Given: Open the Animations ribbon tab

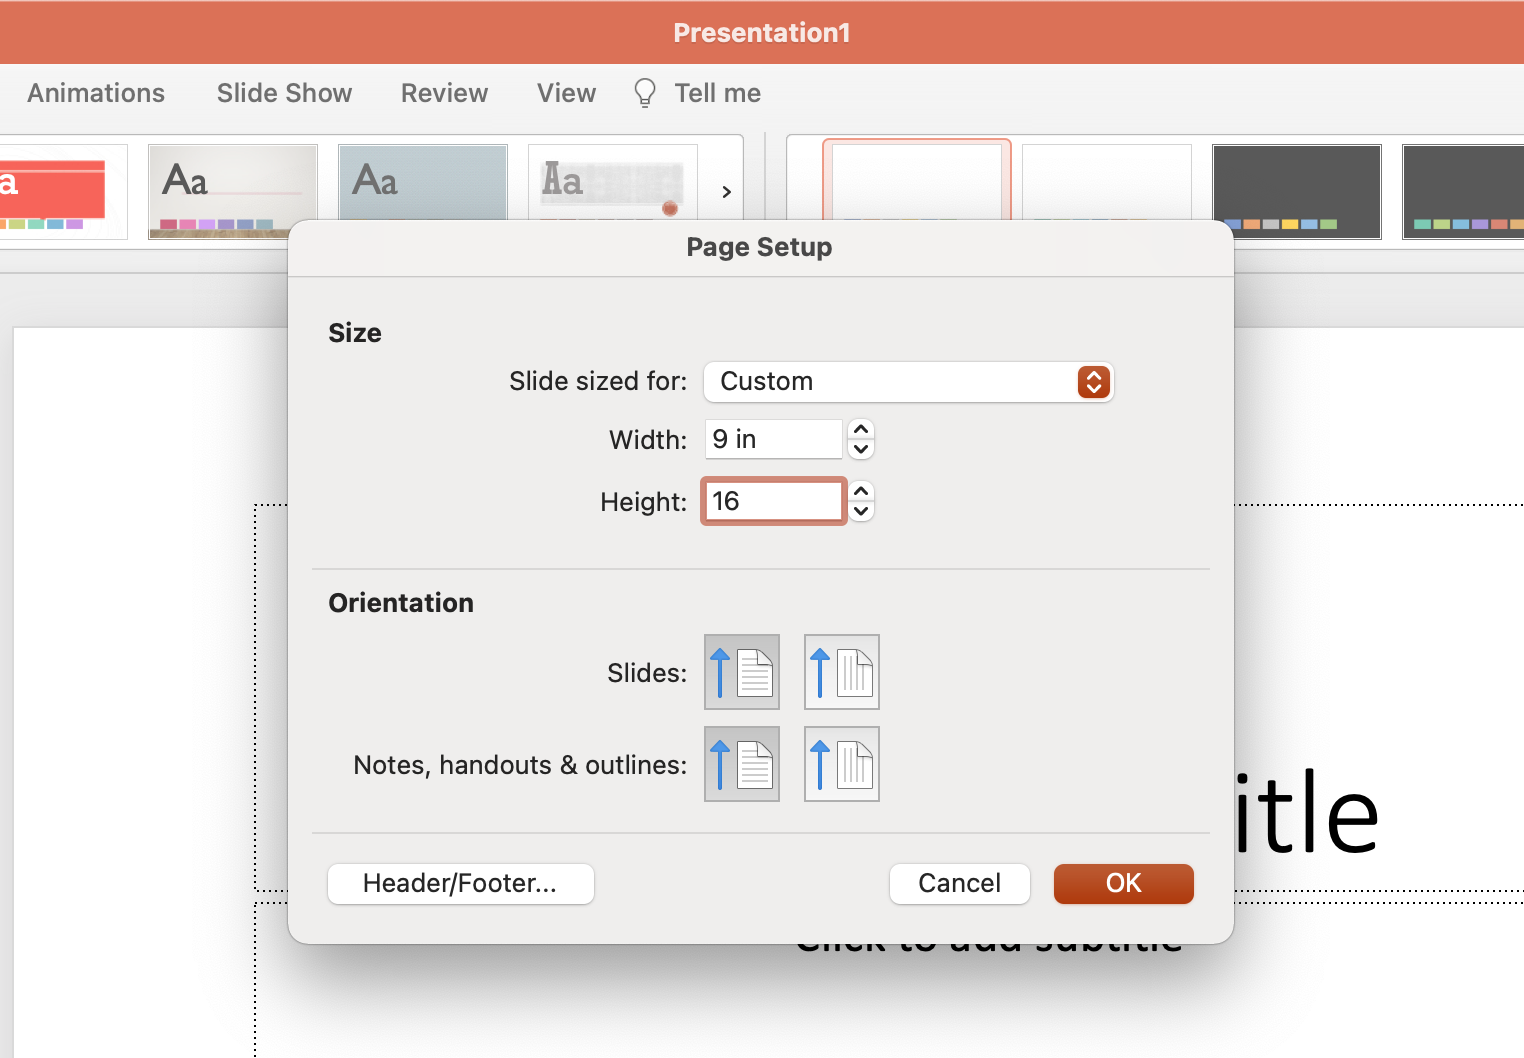Looking at the screenshot, I should click(x=96, y=93).
